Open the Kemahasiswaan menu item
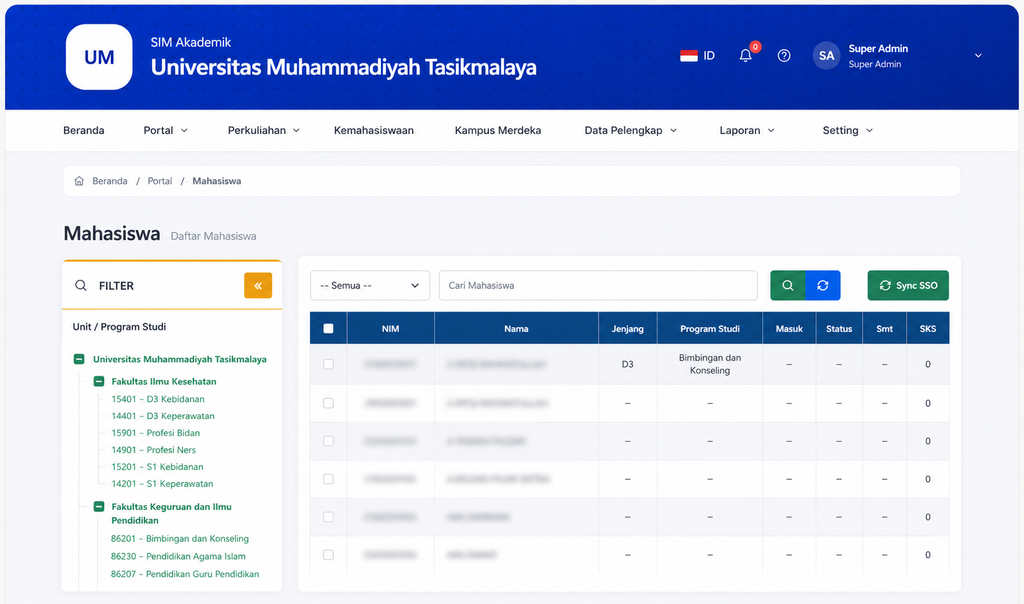 pyautogui.click(x=374, y=131)
